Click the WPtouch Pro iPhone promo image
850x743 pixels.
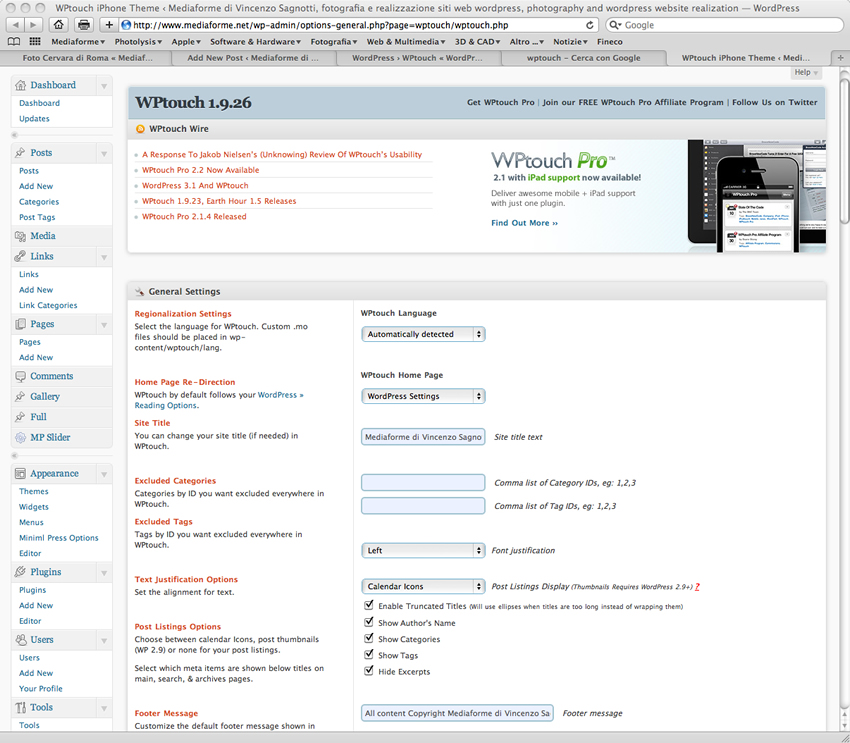(757, 196)
